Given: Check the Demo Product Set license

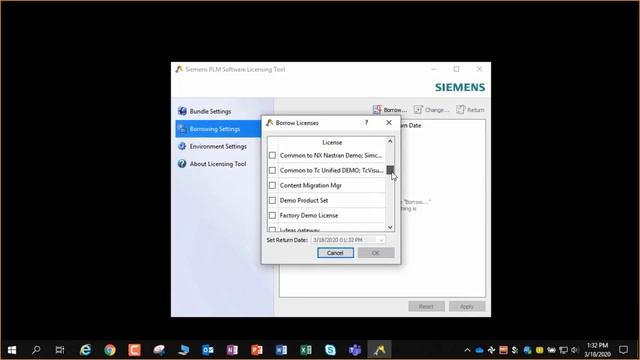Looking at the screenshot, I should pos(272,200).
